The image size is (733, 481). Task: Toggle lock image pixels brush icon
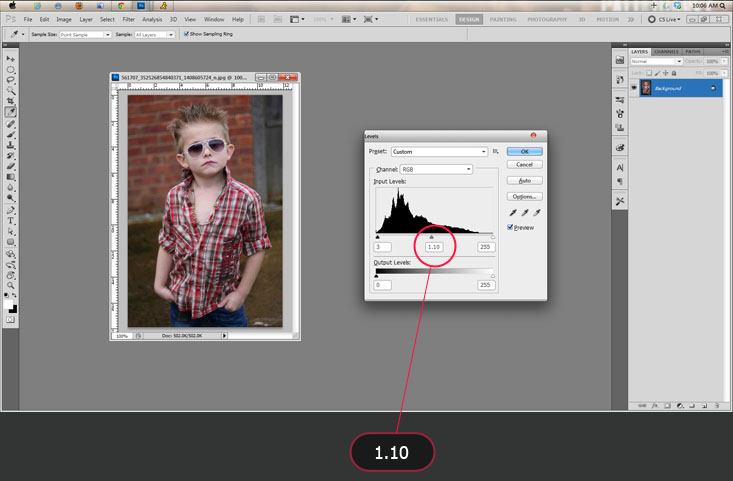(657, 73)
